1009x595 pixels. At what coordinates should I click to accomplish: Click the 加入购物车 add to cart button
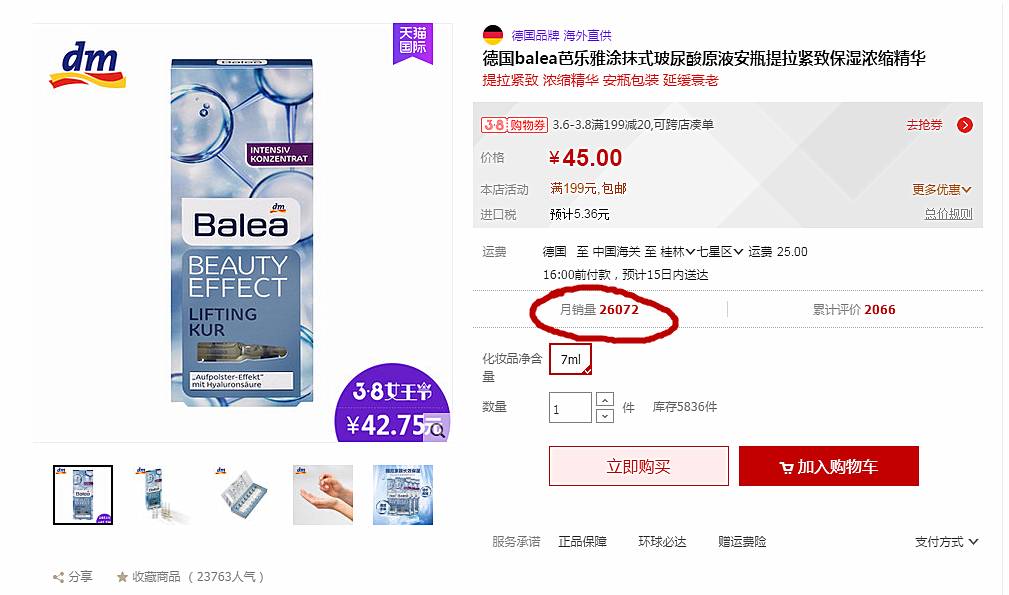tap(828, 466)
